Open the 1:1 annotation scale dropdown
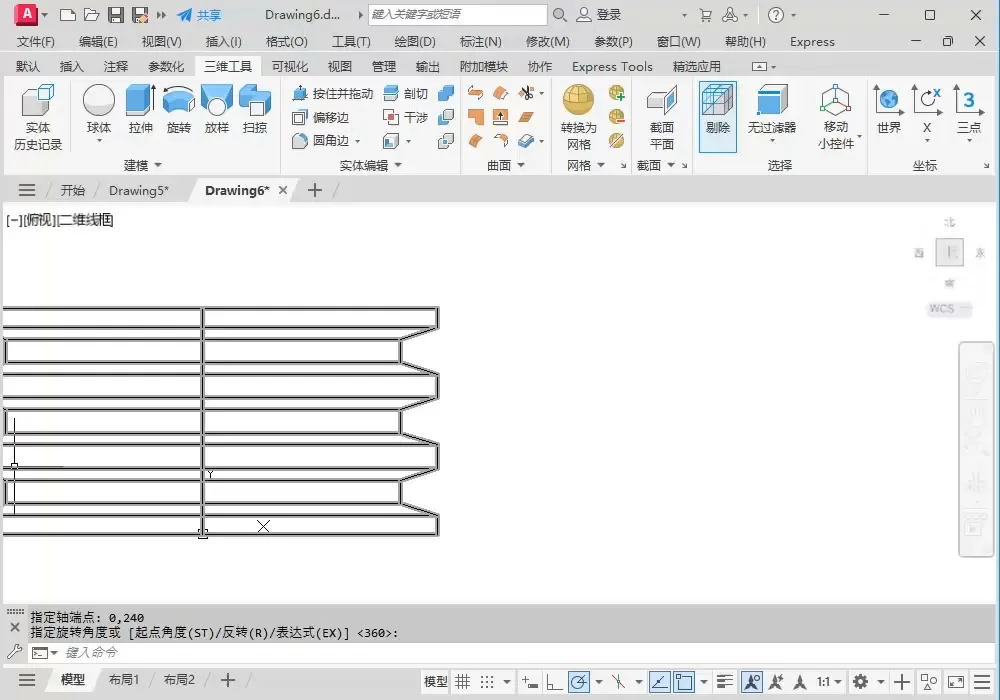 click(829, 681)
